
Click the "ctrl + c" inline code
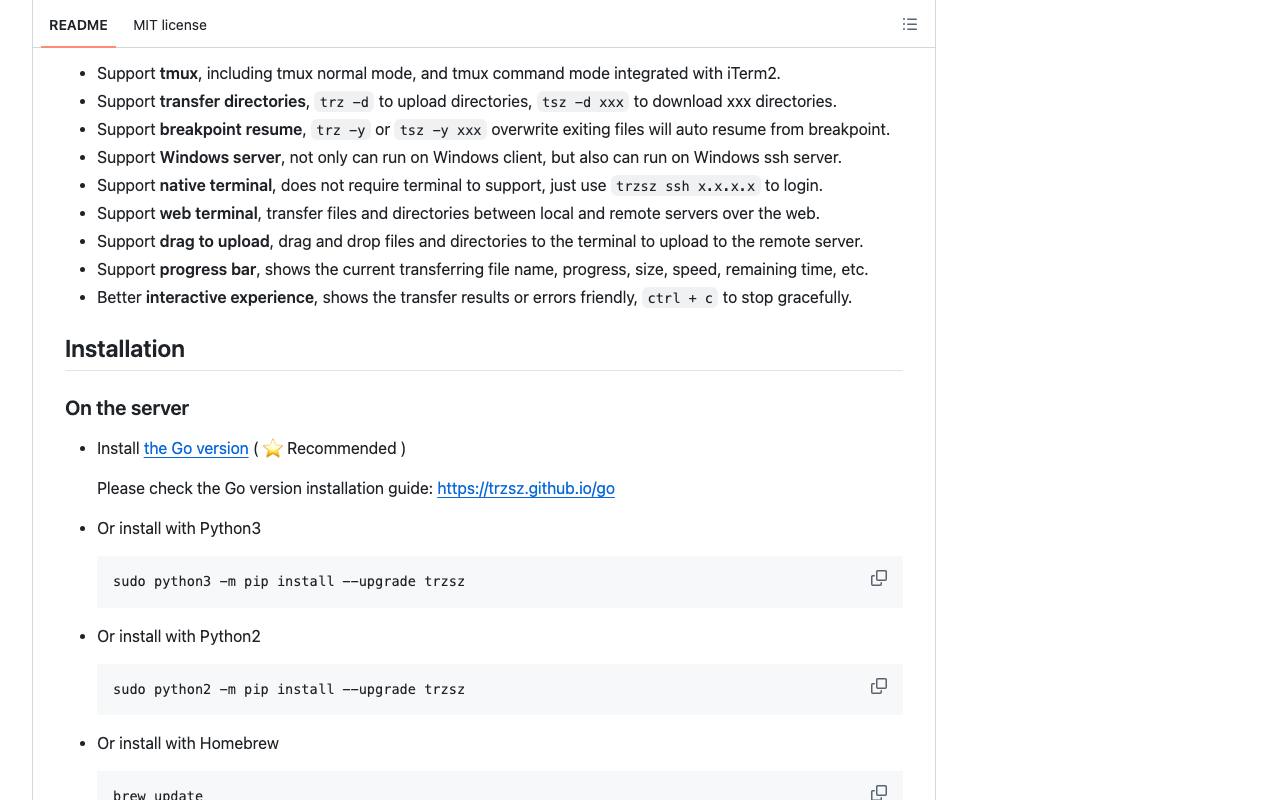pos(680,298)
